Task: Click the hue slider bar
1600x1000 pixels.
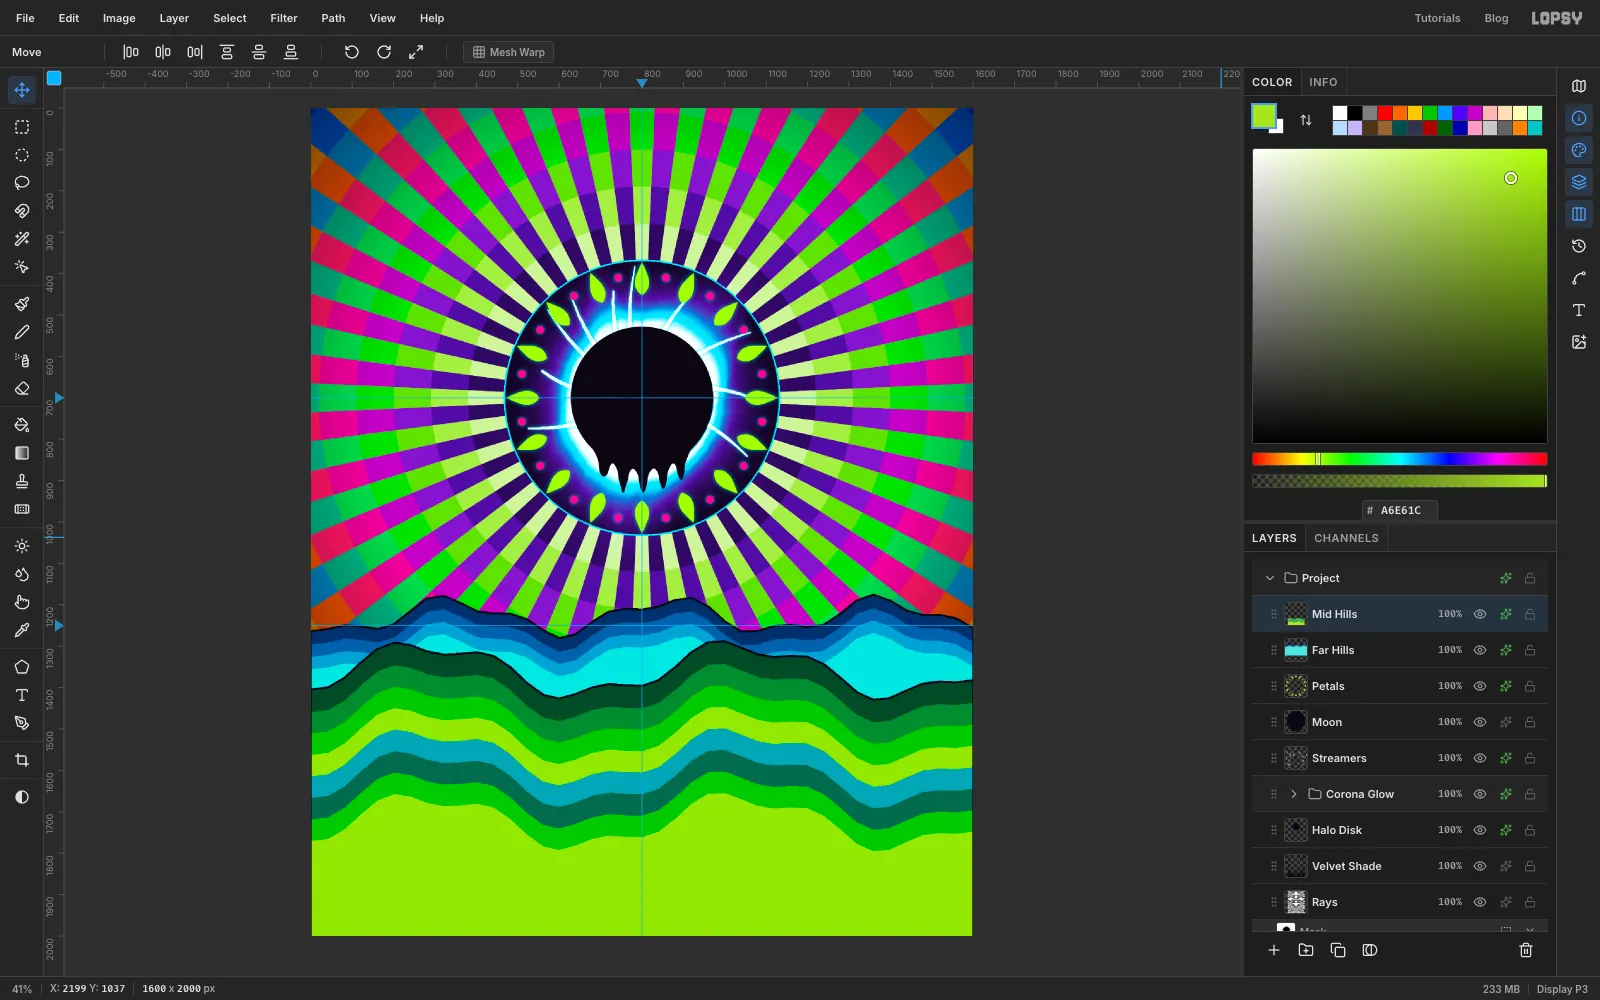Action: point(1400,459)
